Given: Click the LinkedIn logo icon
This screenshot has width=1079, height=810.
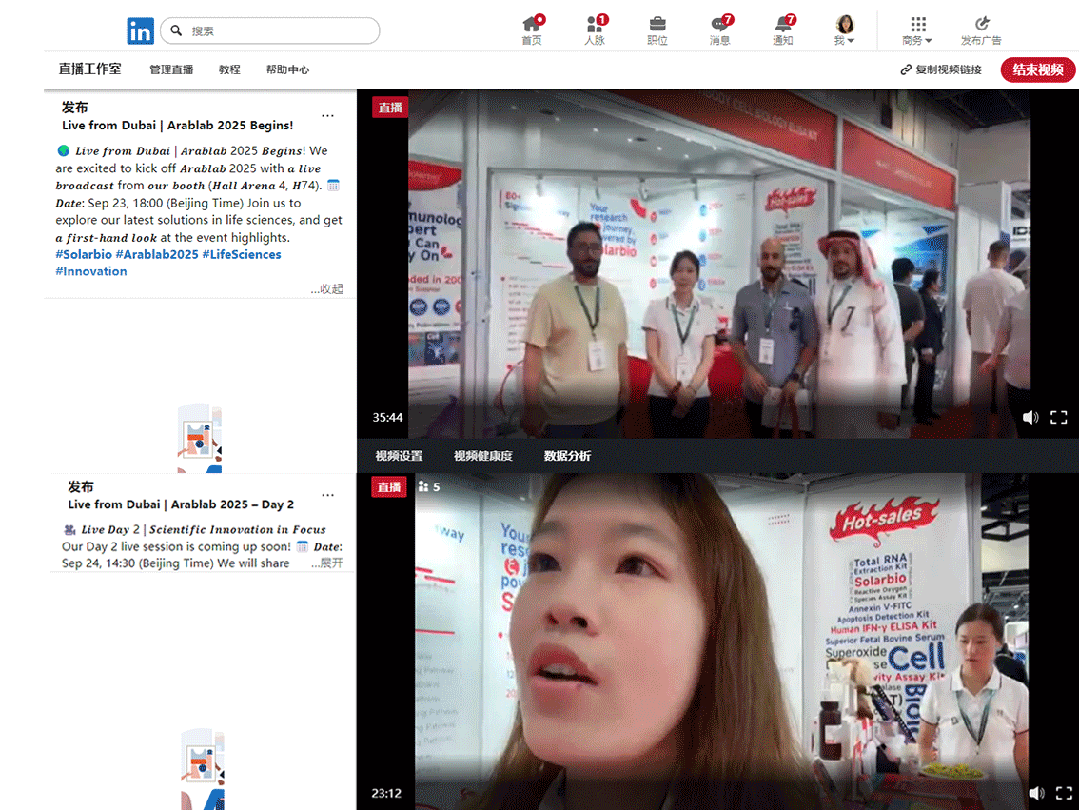Looking at the screenshot, I should pos(140,31).
